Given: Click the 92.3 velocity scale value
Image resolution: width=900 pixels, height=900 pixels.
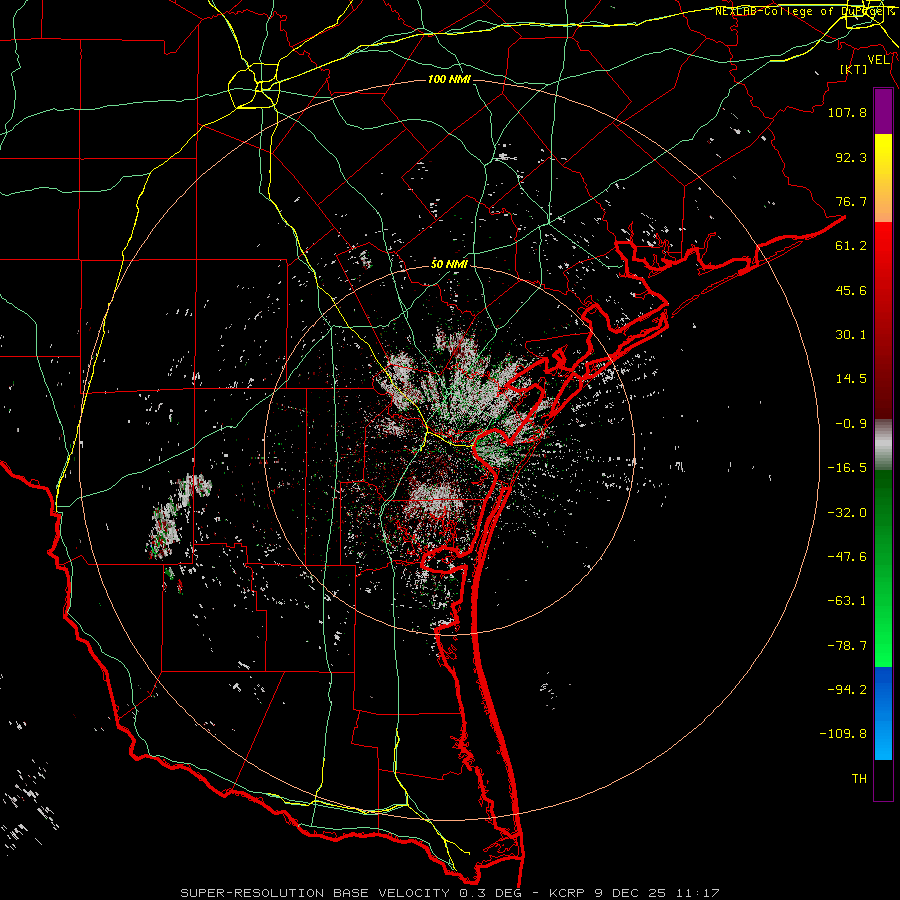Looking at the screenshot, I should point(851,157).
